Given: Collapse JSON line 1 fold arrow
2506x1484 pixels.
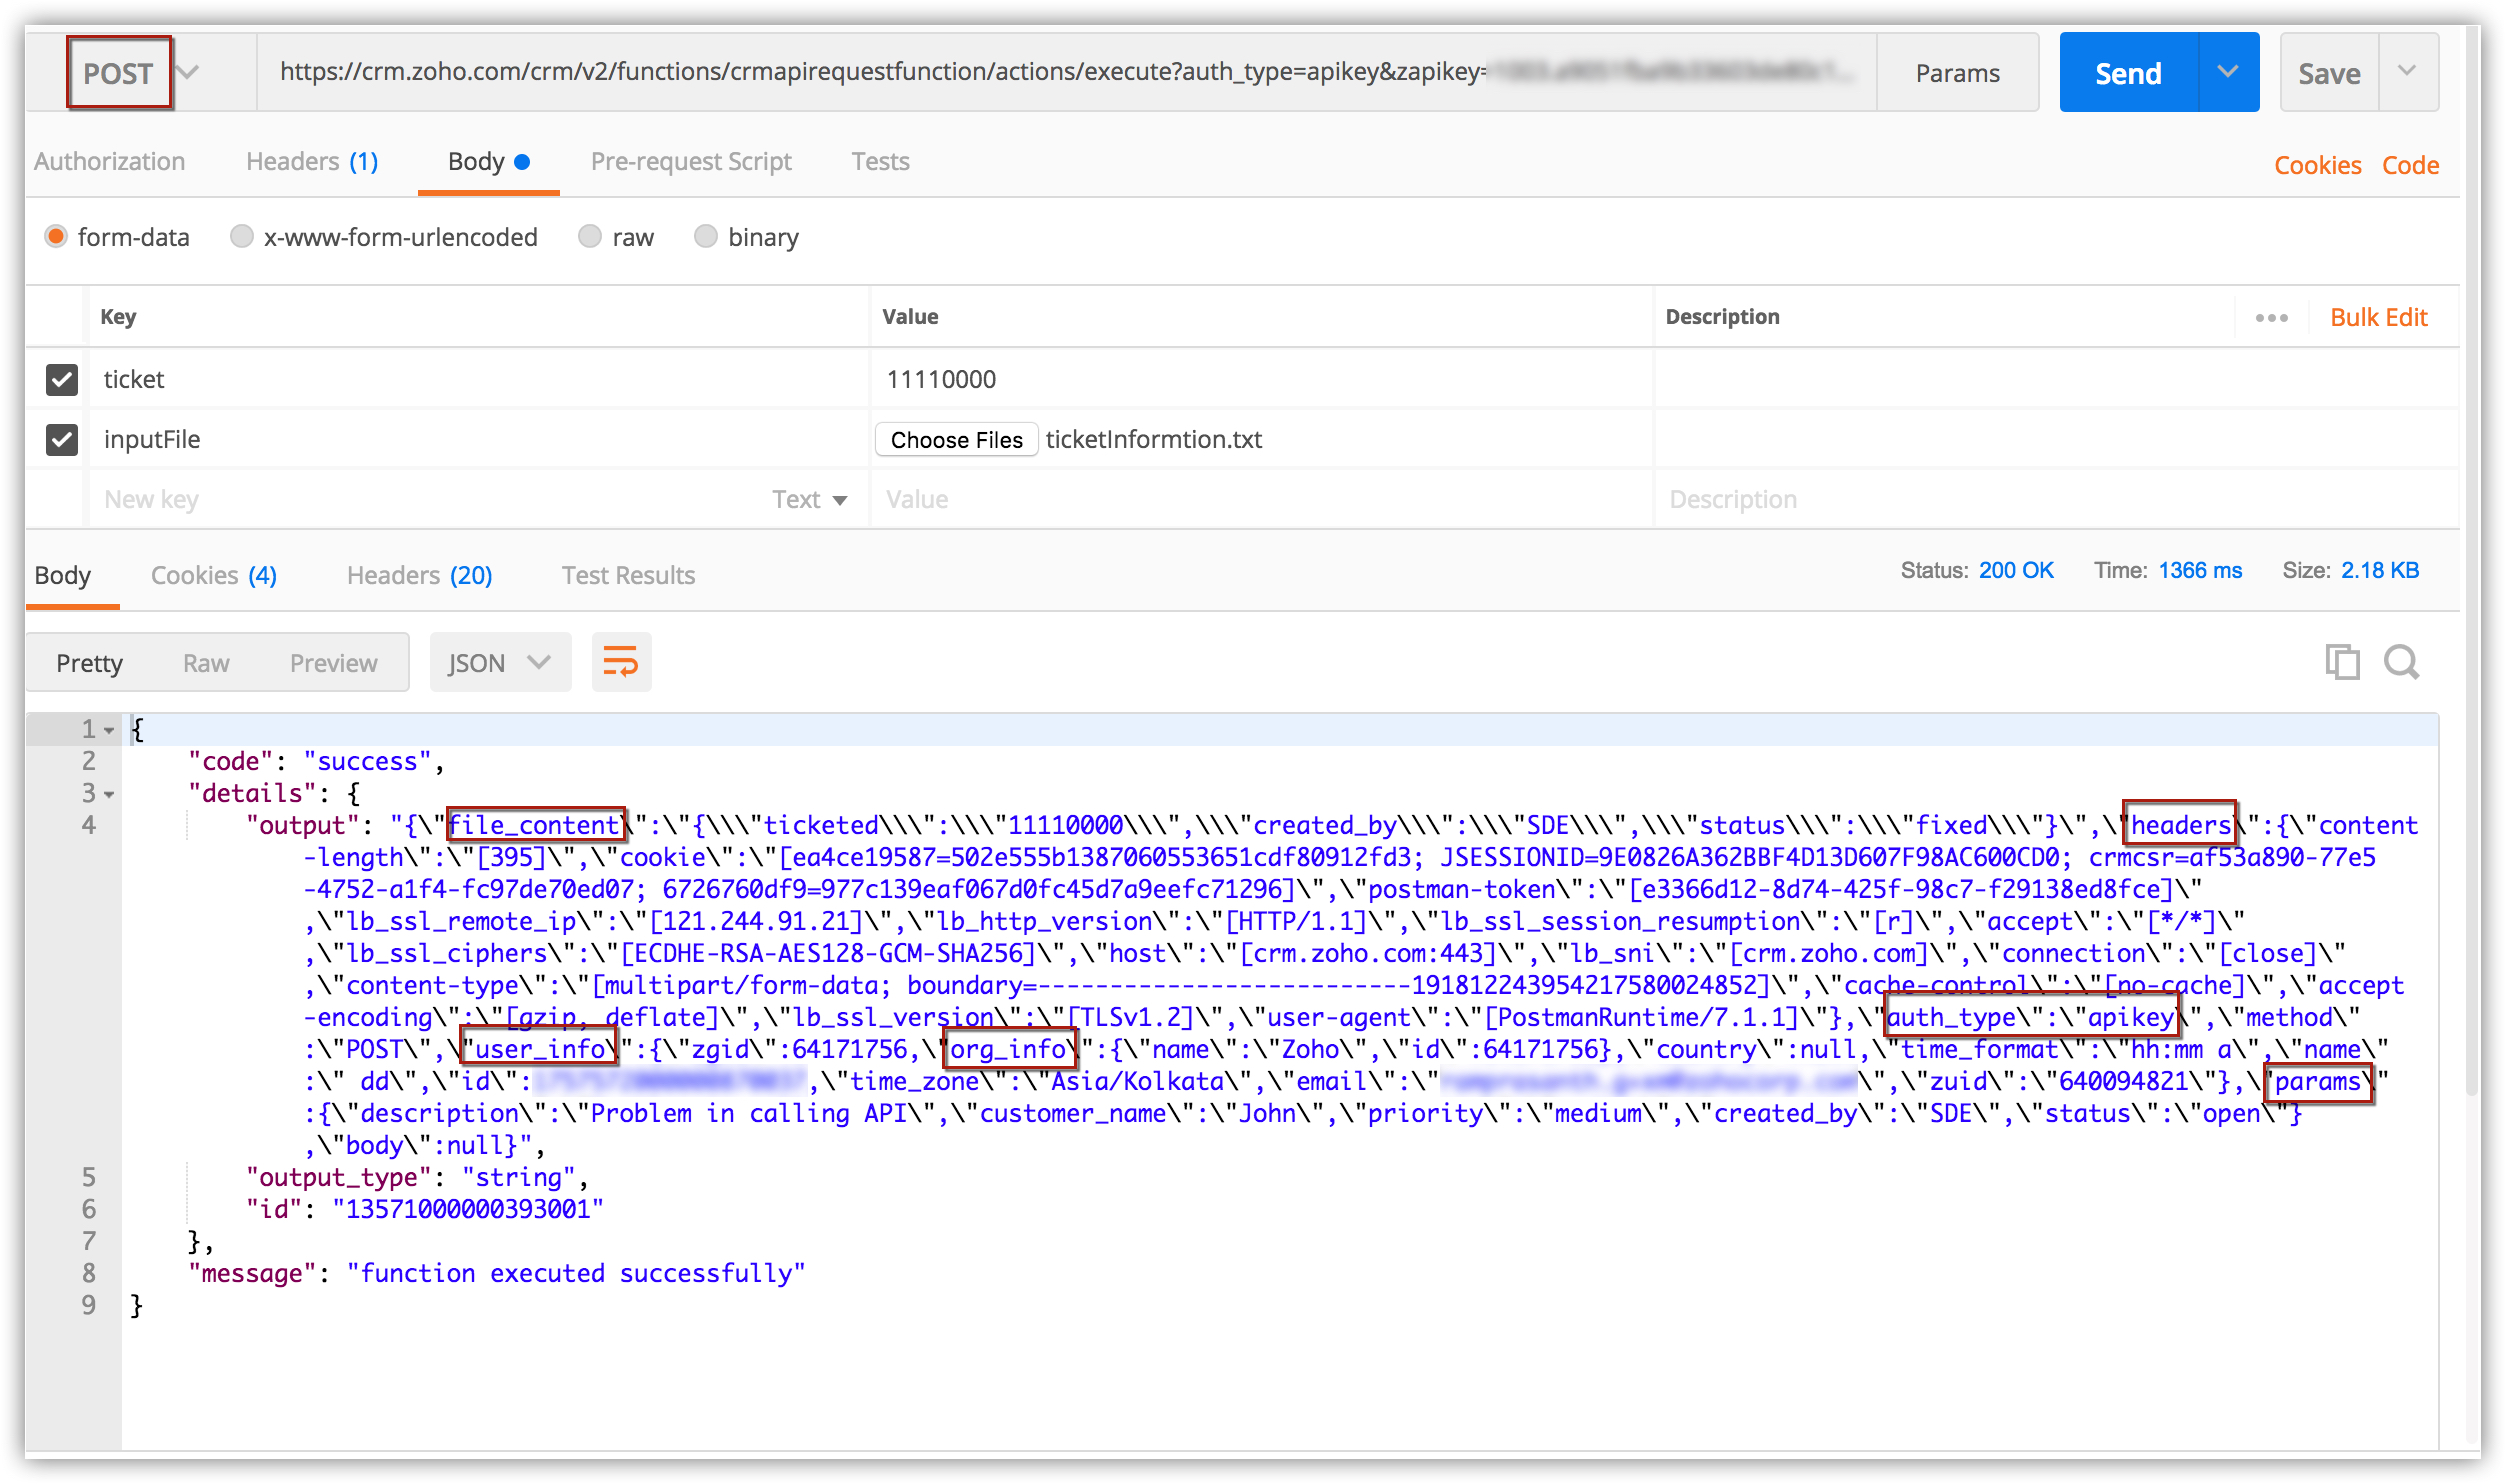Looking at the screenshot, I should pos(109,730).
